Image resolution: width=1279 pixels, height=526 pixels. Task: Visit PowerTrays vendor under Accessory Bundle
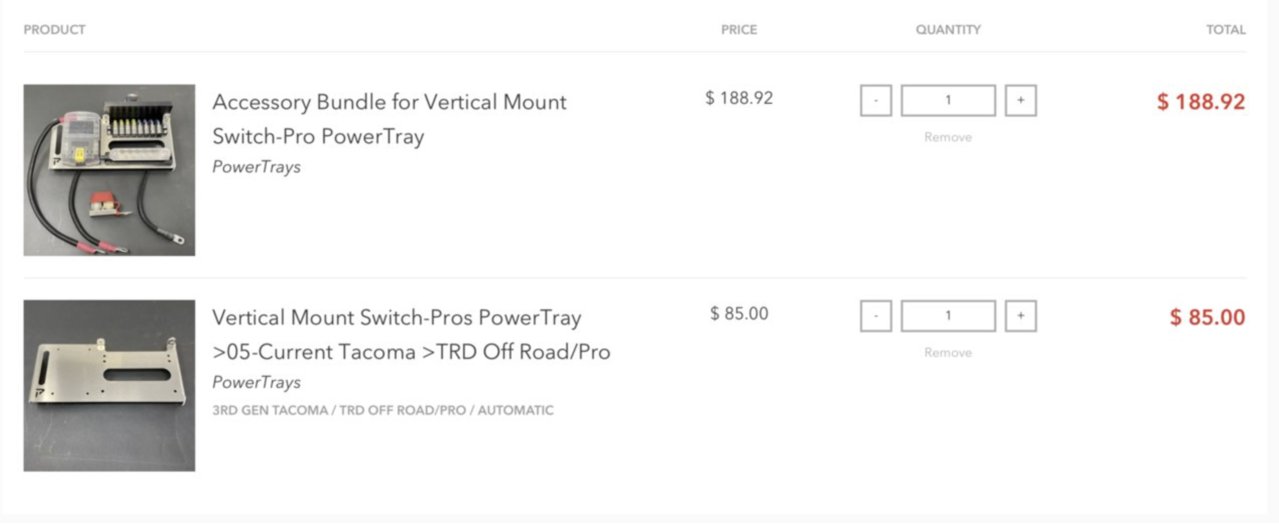pos(256,167)
